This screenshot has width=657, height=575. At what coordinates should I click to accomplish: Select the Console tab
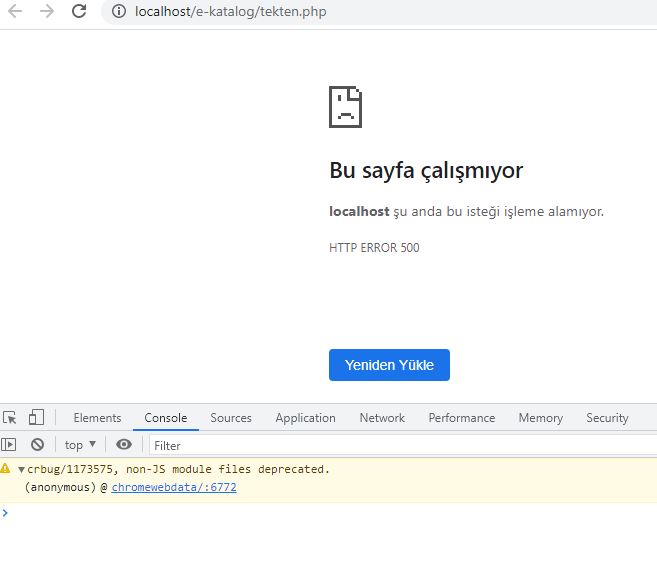166,418
